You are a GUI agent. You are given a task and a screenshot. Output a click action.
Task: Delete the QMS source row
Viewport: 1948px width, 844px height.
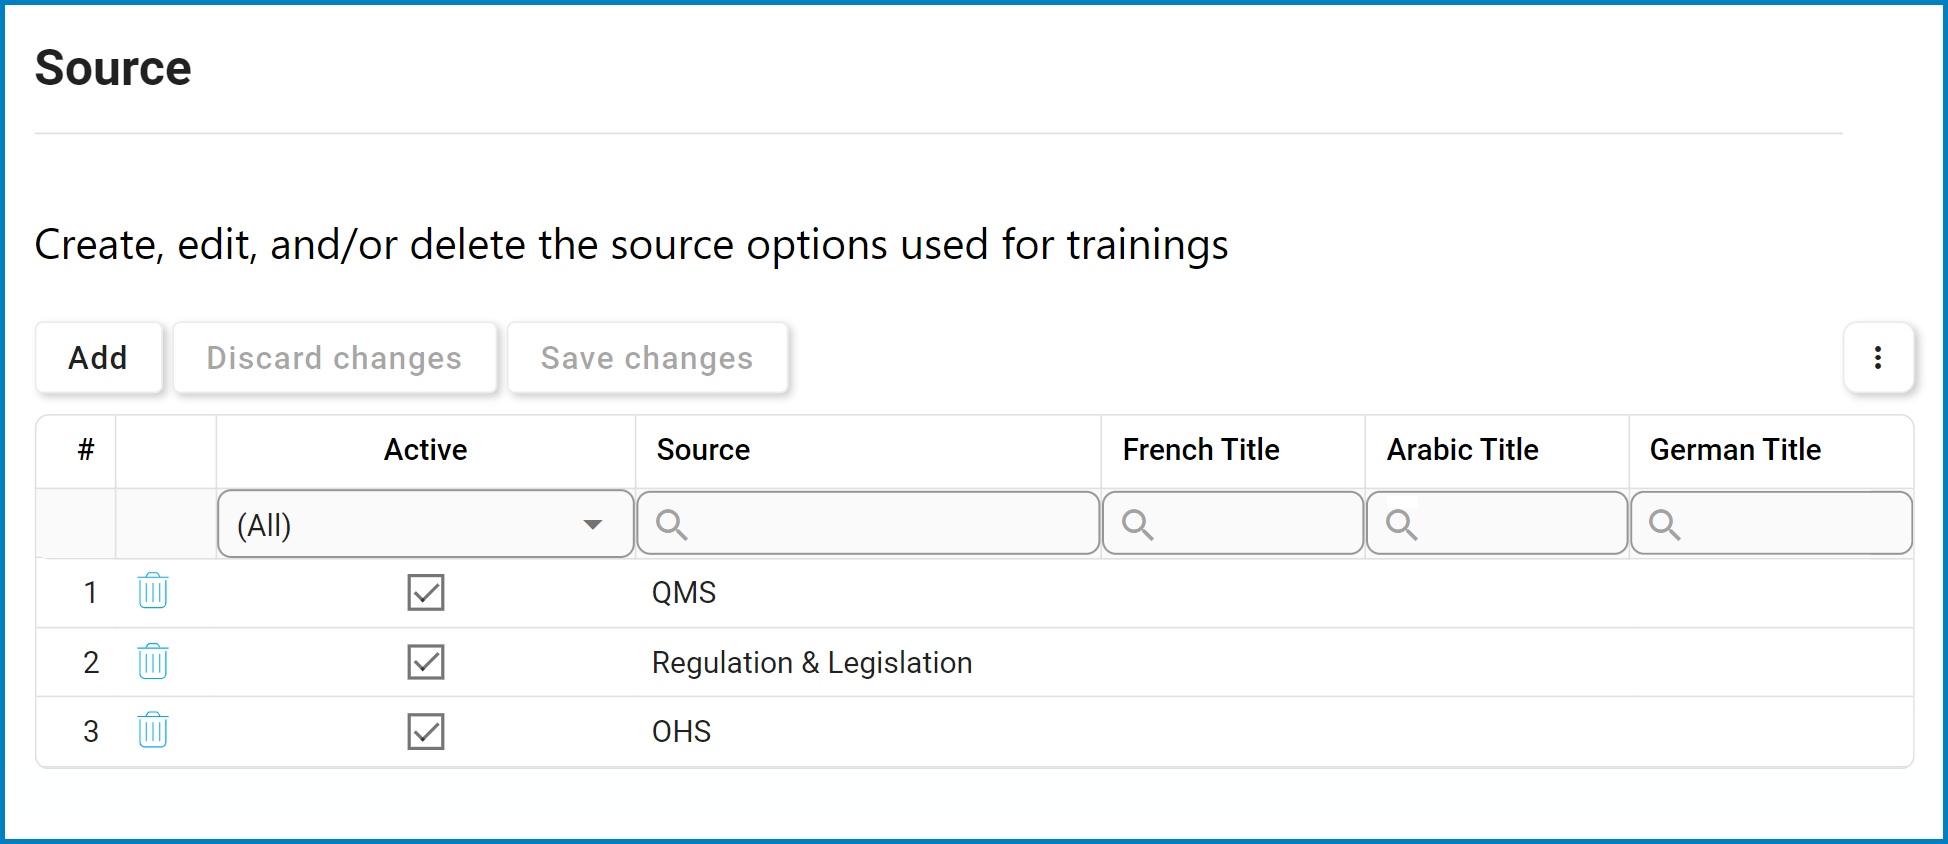[153, 591]
